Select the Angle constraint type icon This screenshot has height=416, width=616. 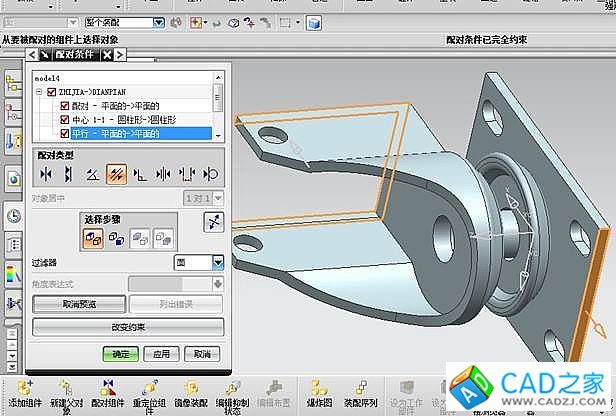(x=92, y=174)
